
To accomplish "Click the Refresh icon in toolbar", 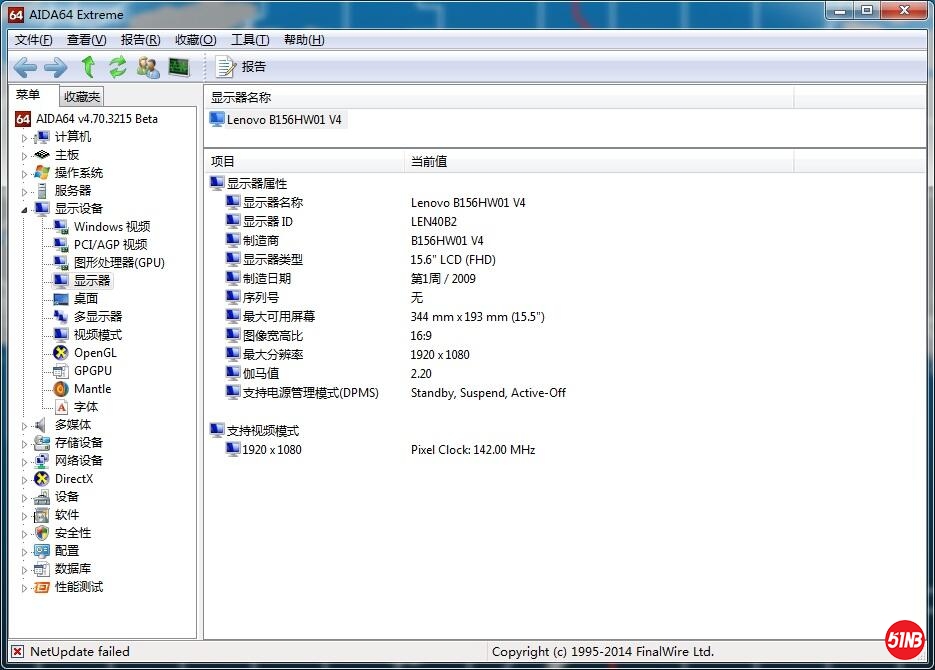I will [x=118, y=67].
